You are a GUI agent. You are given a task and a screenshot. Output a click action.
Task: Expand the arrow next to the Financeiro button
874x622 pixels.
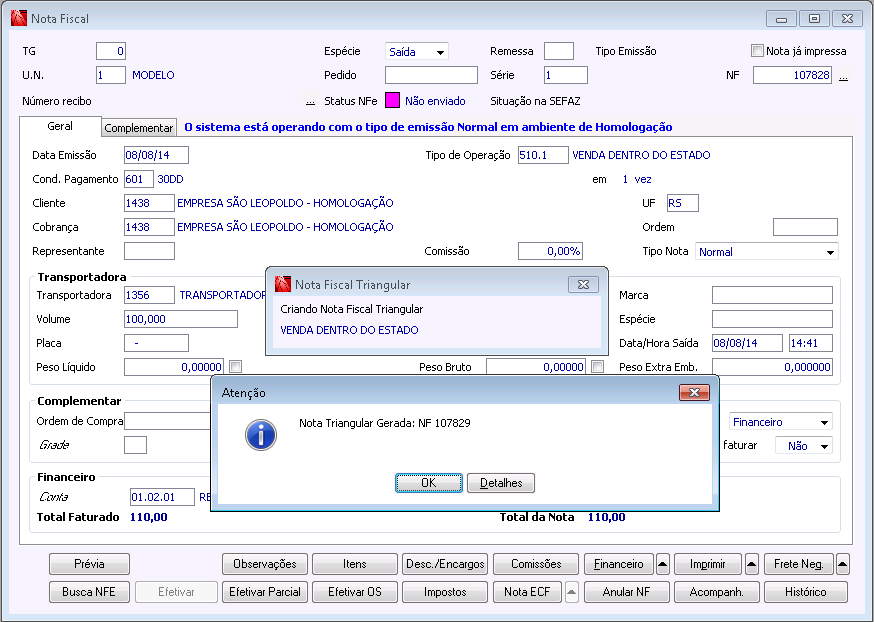click(662, 564)
